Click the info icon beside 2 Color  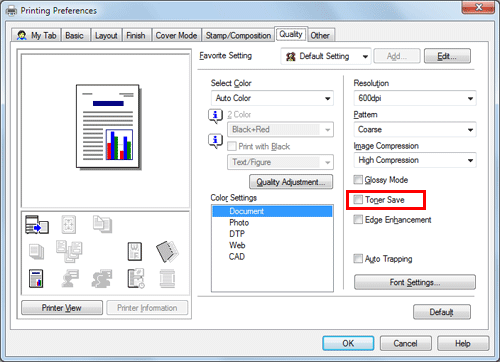click(215, 115)
